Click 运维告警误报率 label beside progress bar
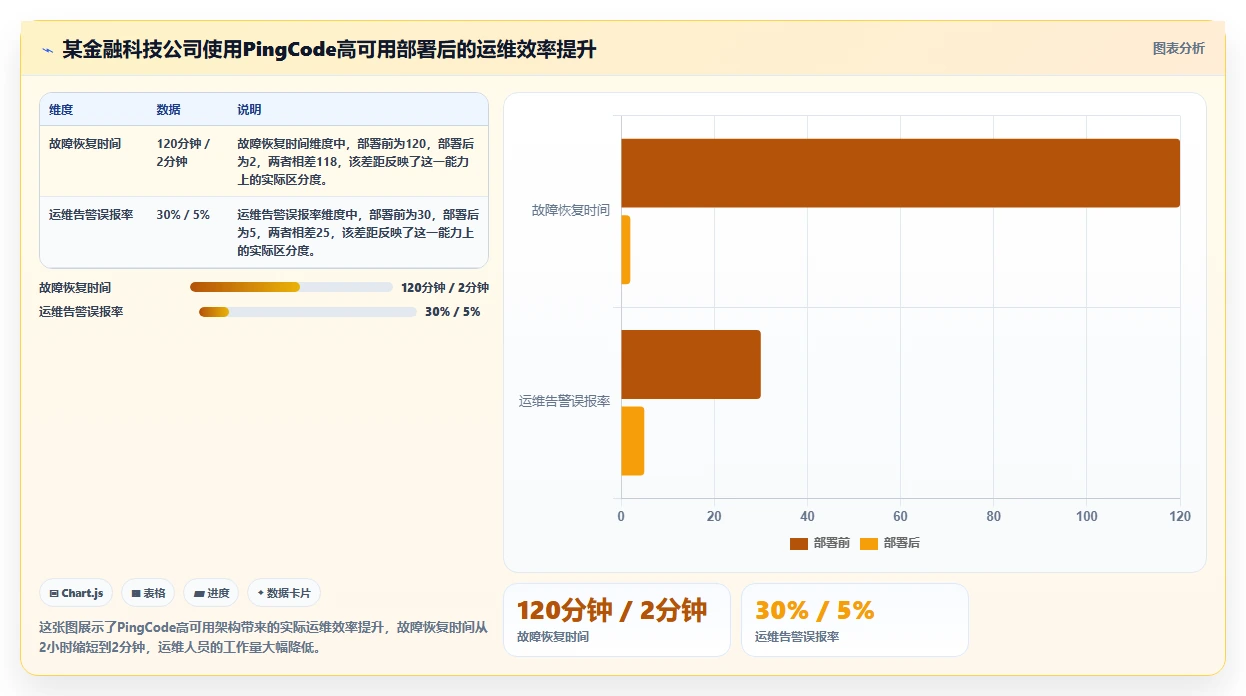The width and height of the screenshot is (1246, 696). click(x=81, y=312)
